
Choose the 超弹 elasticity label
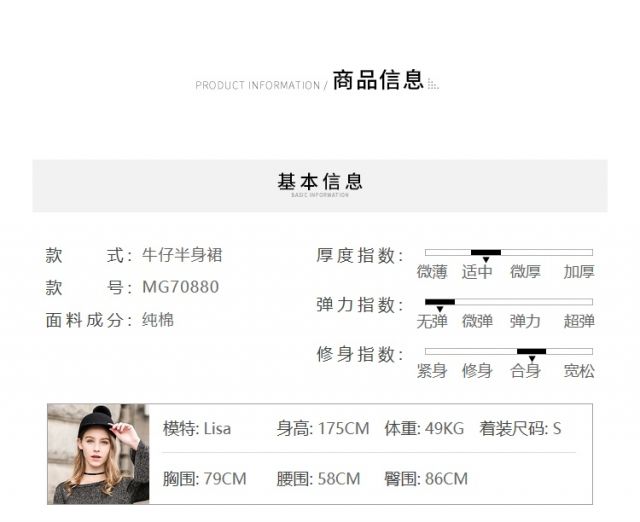[578, 321]
